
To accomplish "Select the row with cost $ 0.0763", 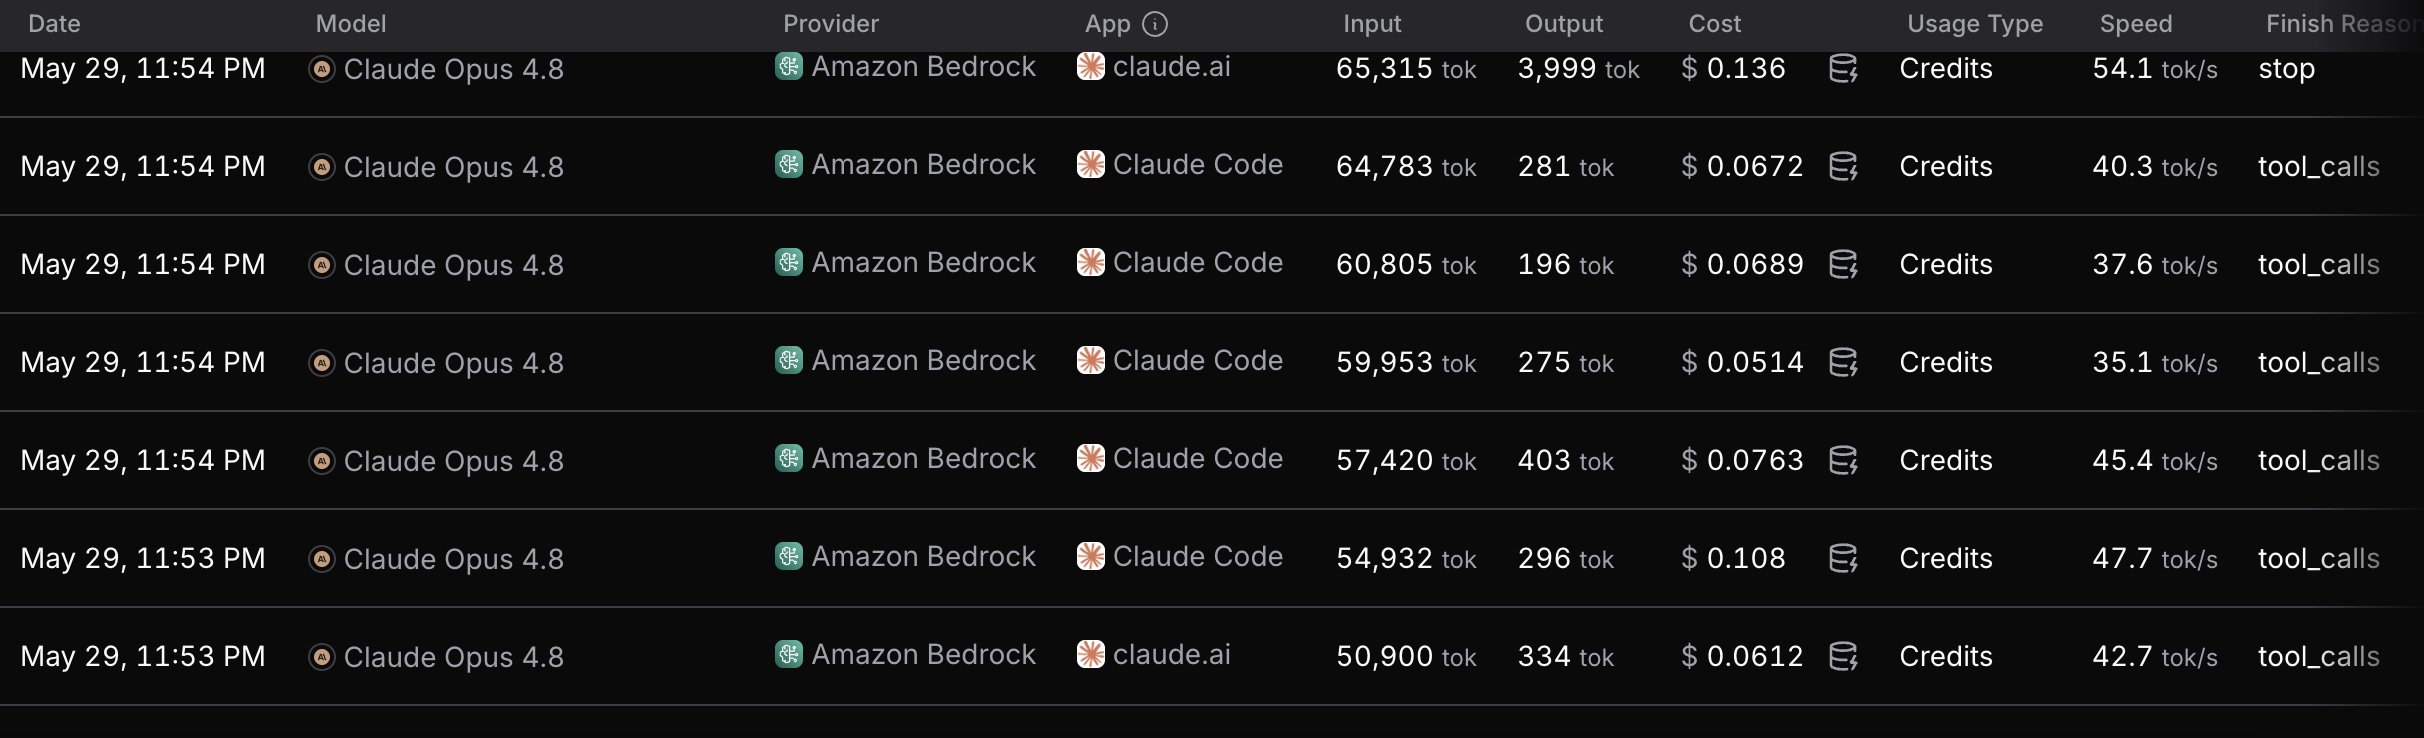I will pyautogui.click(x=1212, y=460).
